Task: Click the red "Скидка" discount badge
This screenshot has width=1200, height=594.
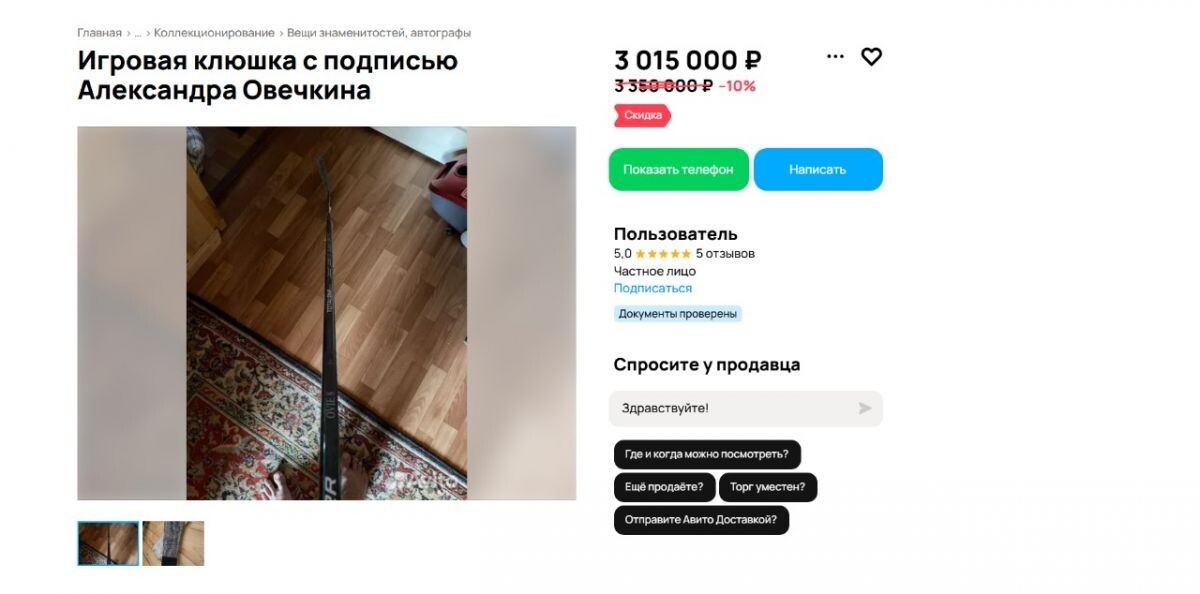Action: tap(642, 115)
